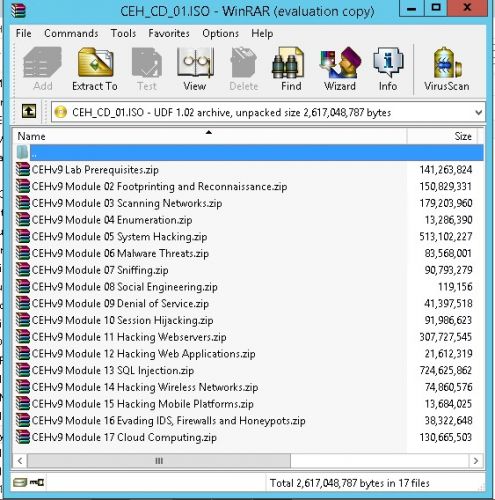Click the size value 141,263,824
This screenshot has width=495, height=500.
[446, 169]
